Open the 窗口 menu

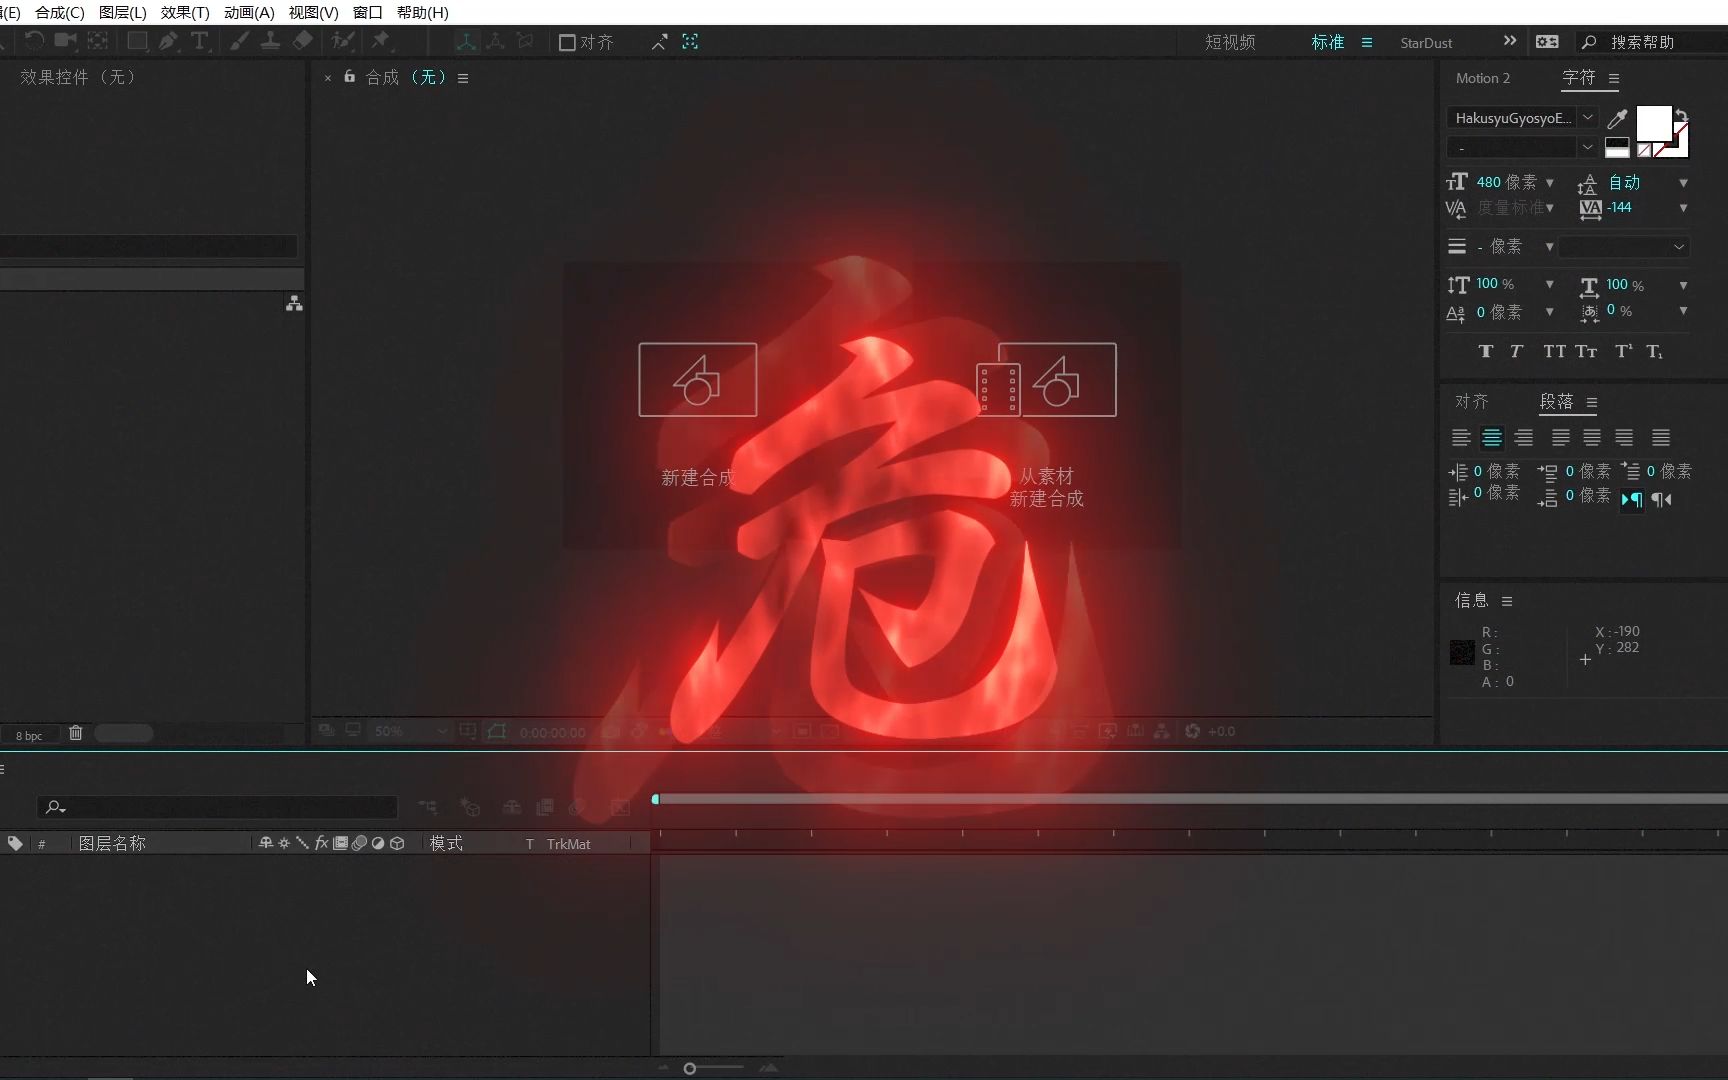pyautogui.click(x=366, y=12)
